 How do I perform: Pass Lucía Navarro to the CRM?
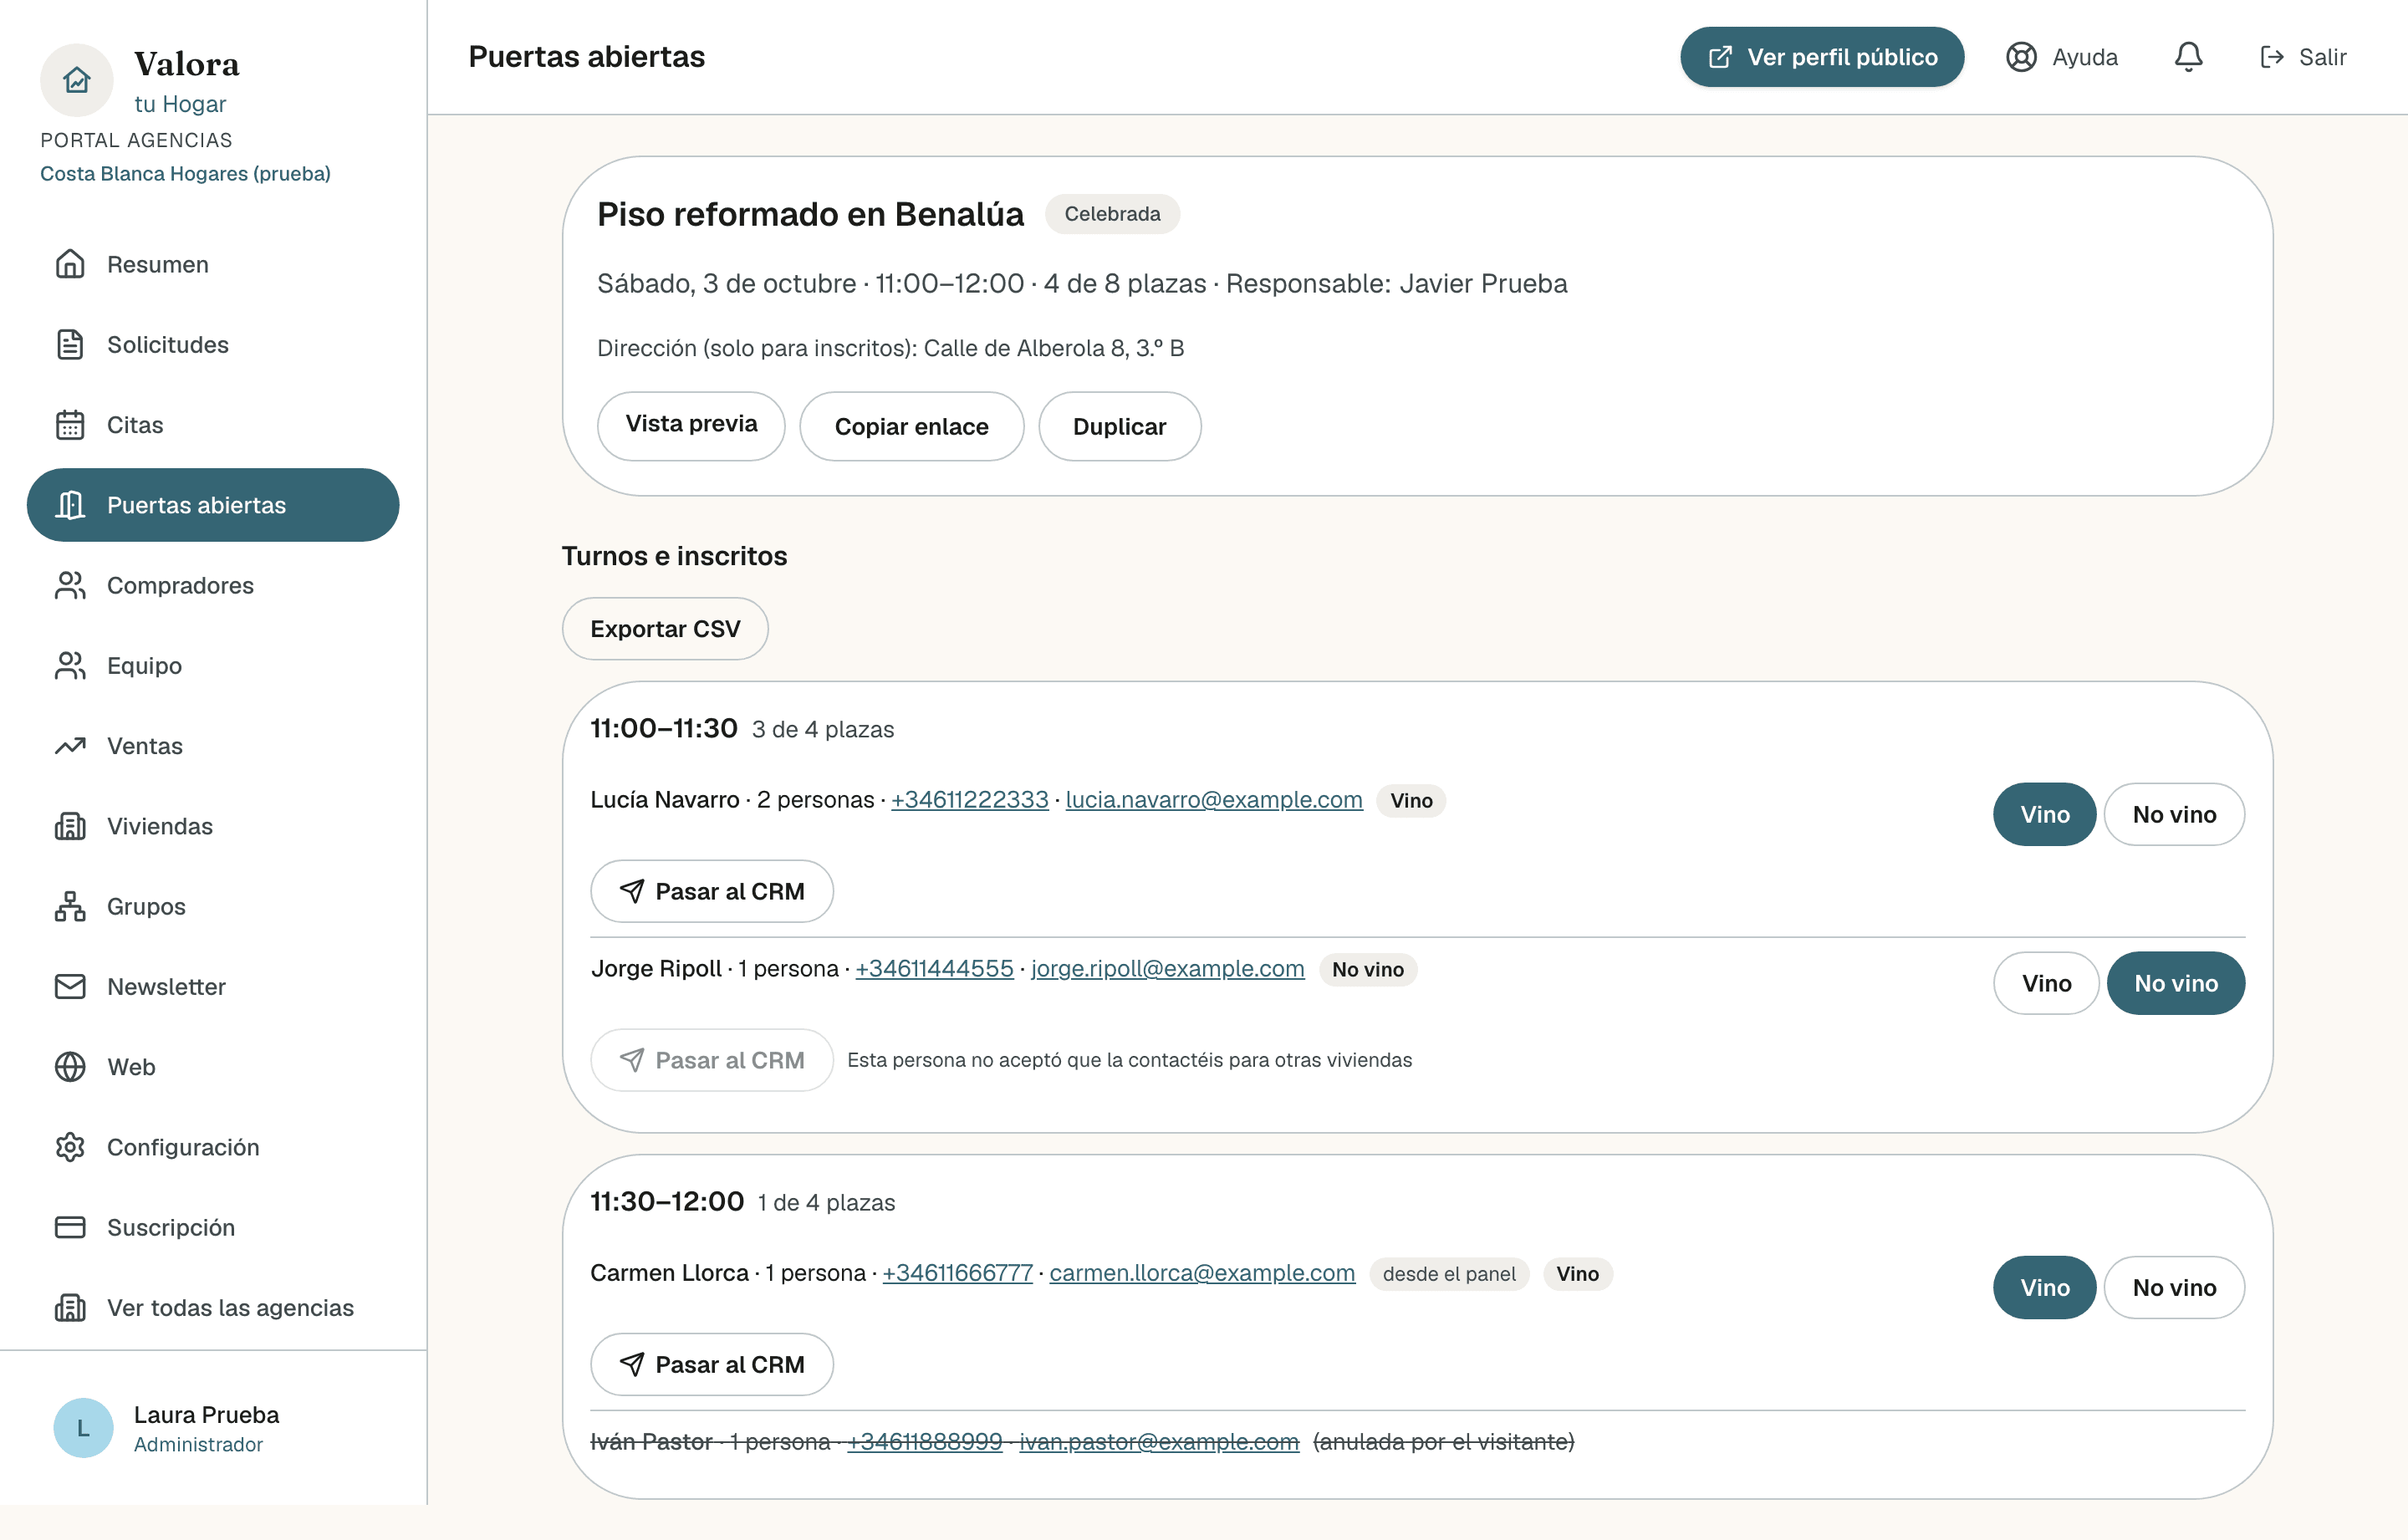[x=711, y=891]
